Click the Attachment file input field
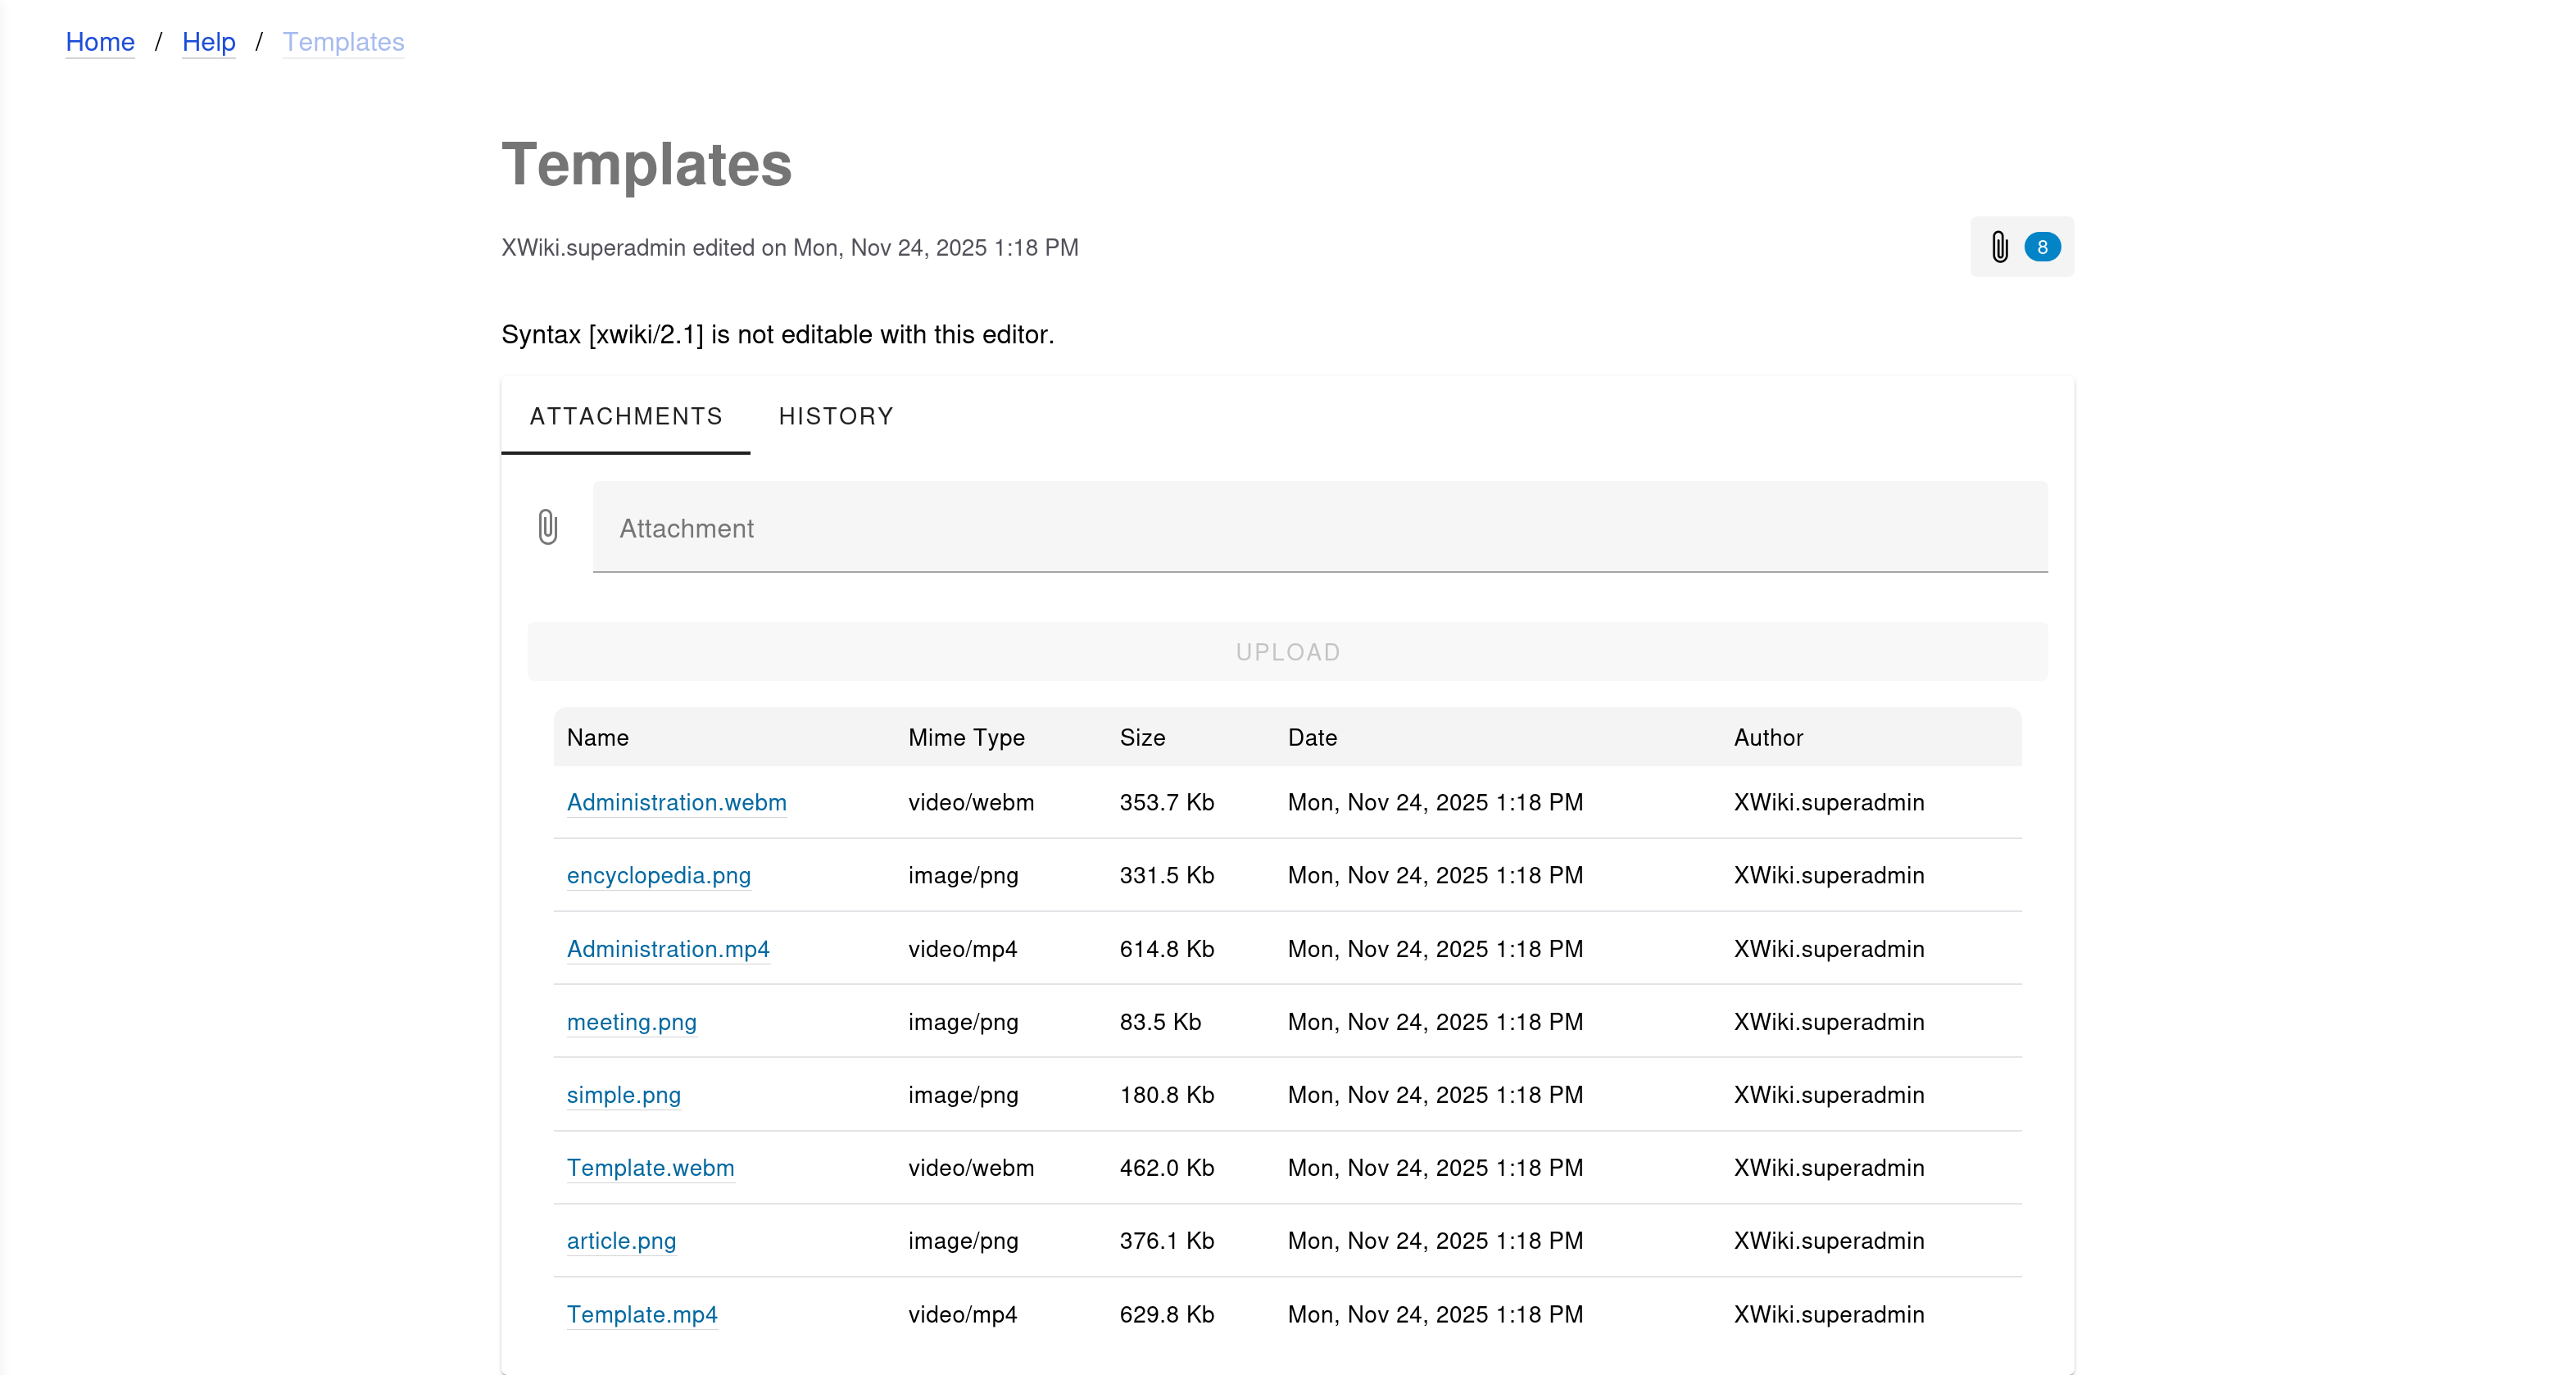Viewport: 2576px width, 1375px height. tap(1319, 527)
